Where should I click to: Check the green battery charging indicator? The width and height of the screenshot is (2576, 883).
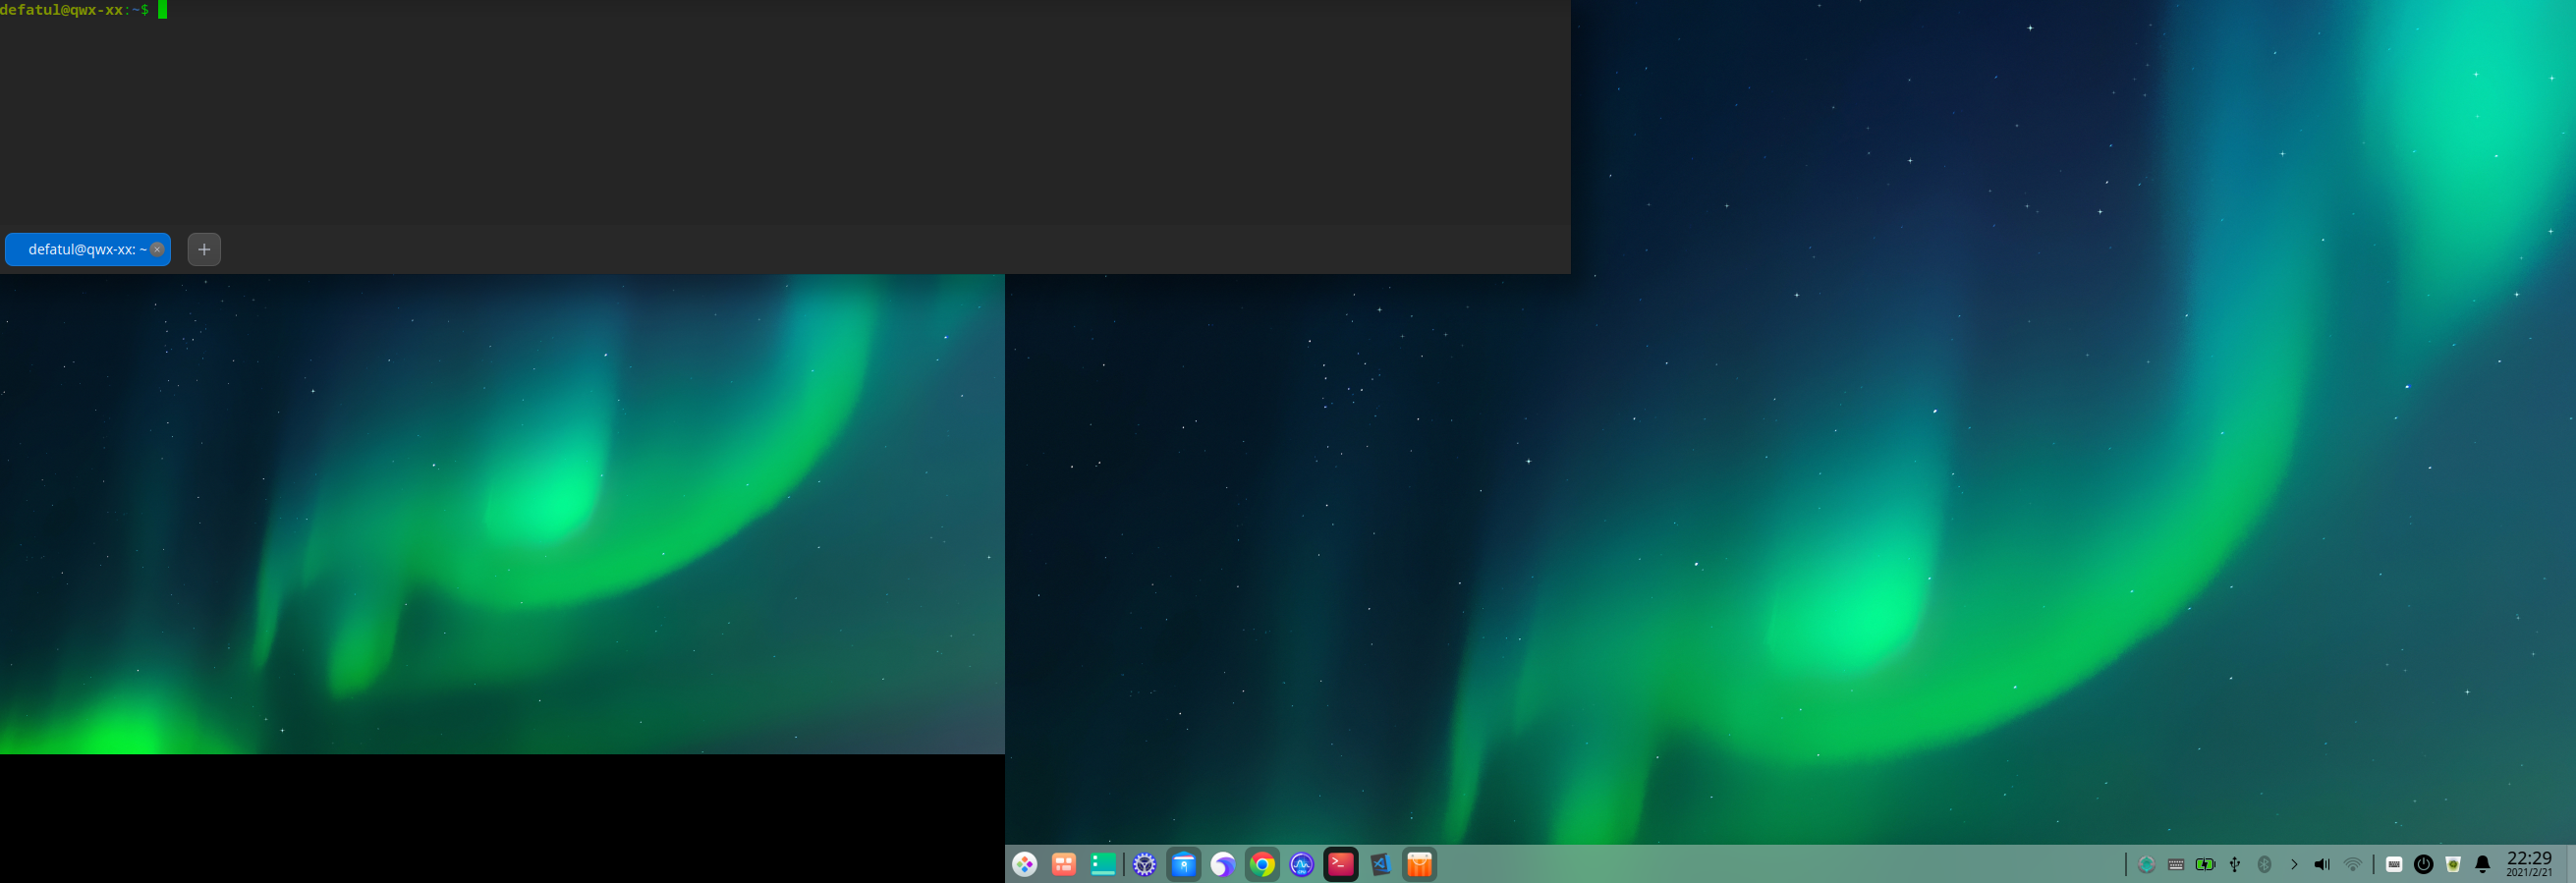(x=2205, y=865)
